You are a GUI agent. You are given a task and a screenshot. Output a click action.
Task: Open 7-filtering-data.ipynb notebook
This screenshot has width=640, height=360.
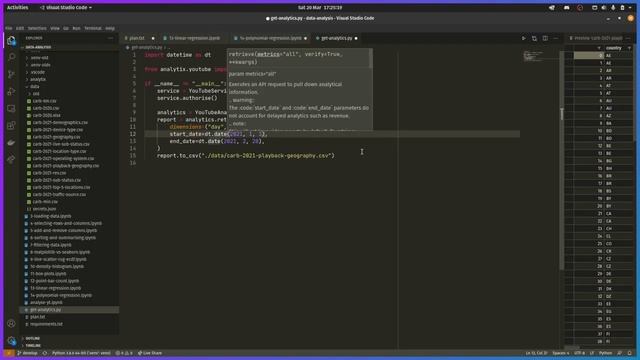click(51, 245)
